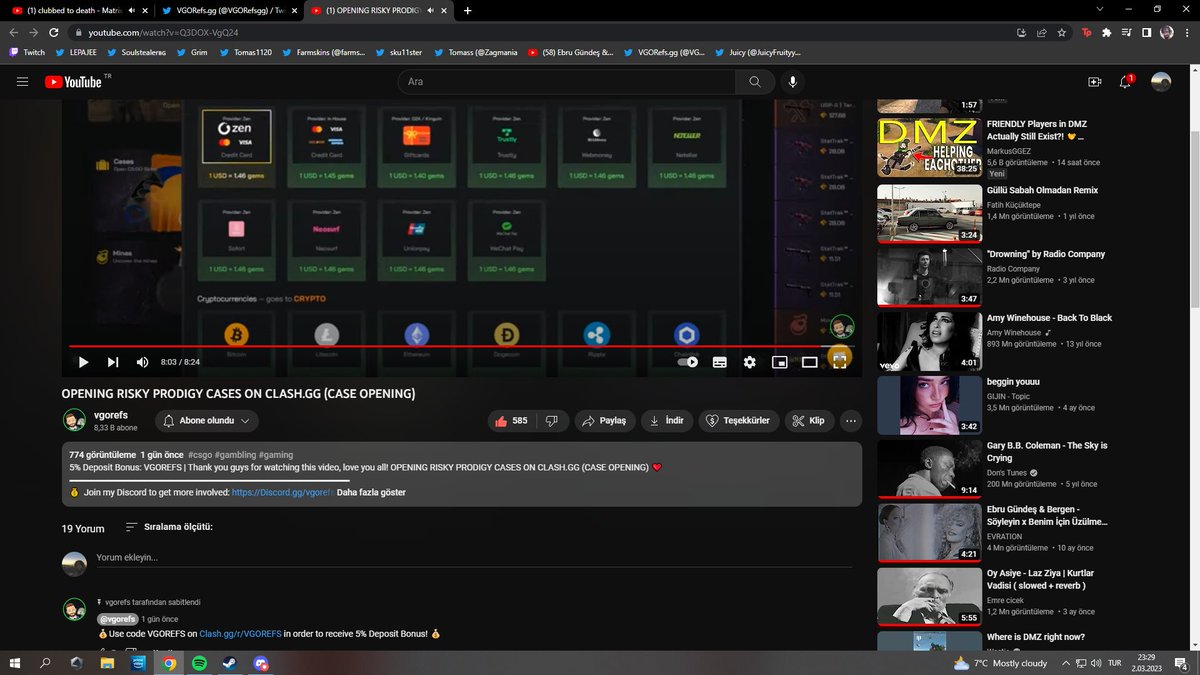Click the Ara search box

[566, 82]
